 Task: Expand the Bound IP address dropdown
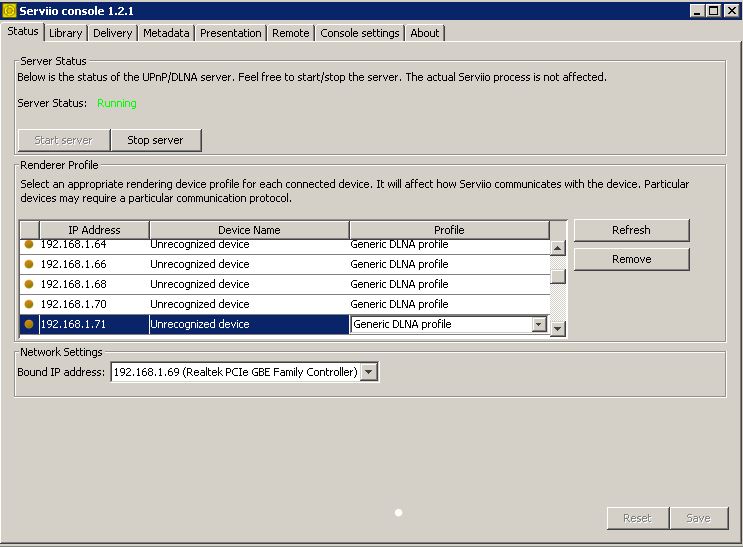click(369, 372)
